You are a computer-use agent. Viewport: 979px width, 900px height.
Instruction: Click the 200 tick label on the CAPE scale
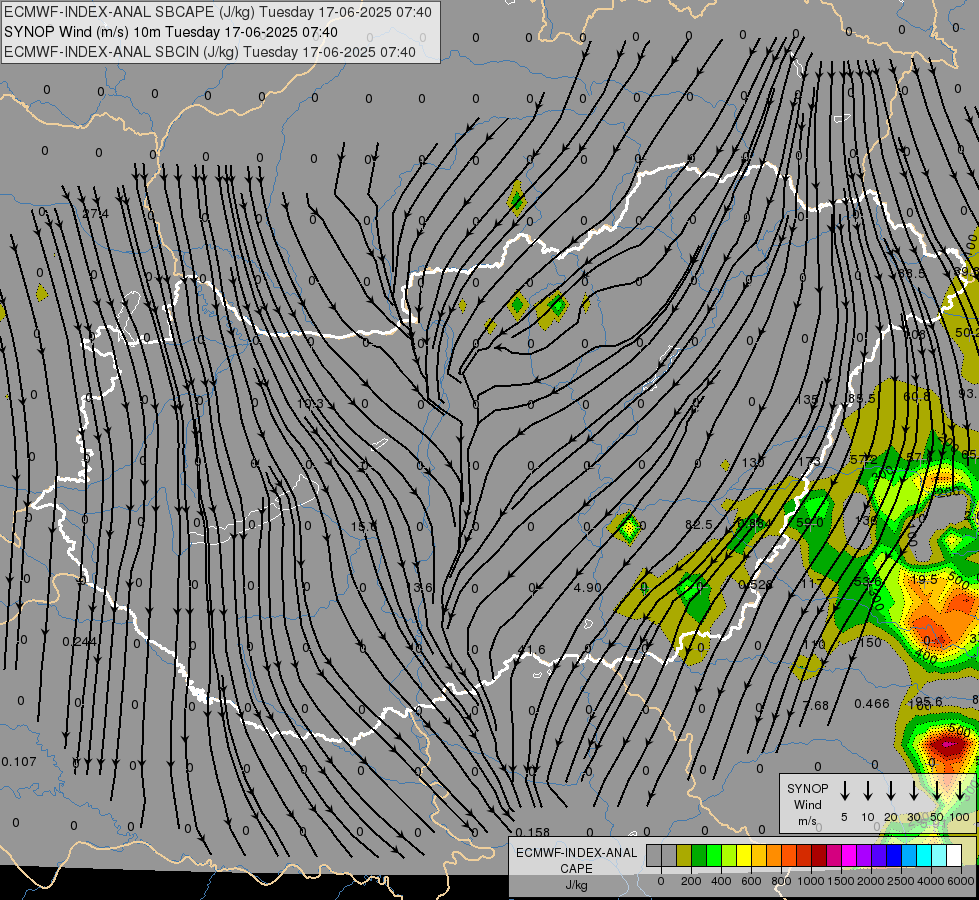(691, 881)
